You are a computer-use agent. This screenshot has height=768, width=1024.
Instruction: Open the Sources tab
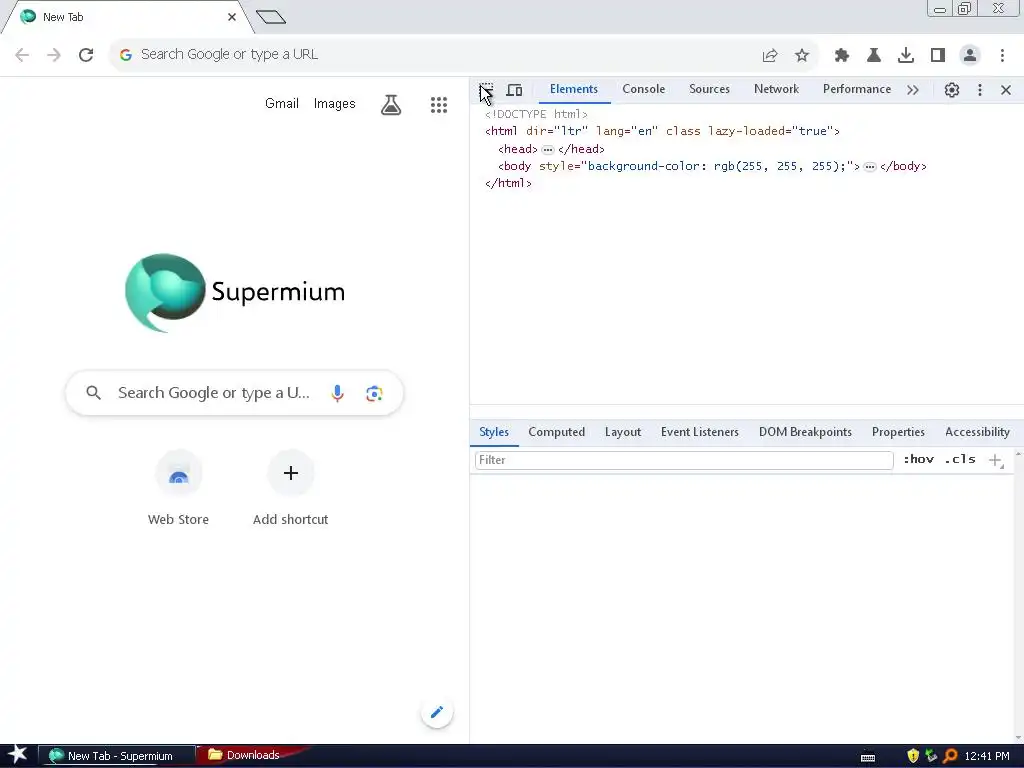(x=709, y=89)
